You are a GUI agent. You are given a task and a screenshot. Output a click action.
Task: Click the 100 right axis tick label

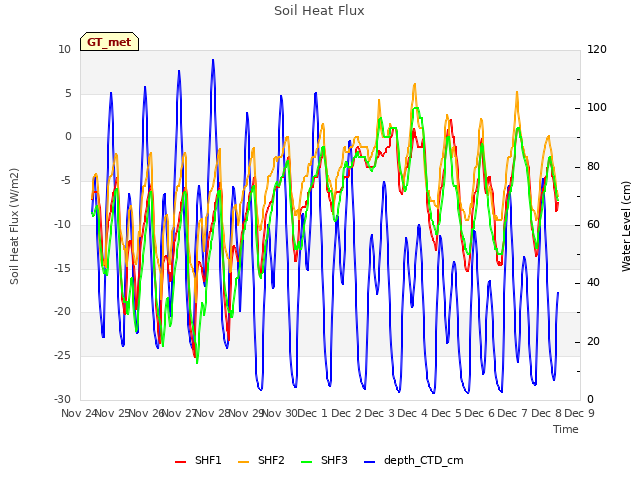coord(597,108)
